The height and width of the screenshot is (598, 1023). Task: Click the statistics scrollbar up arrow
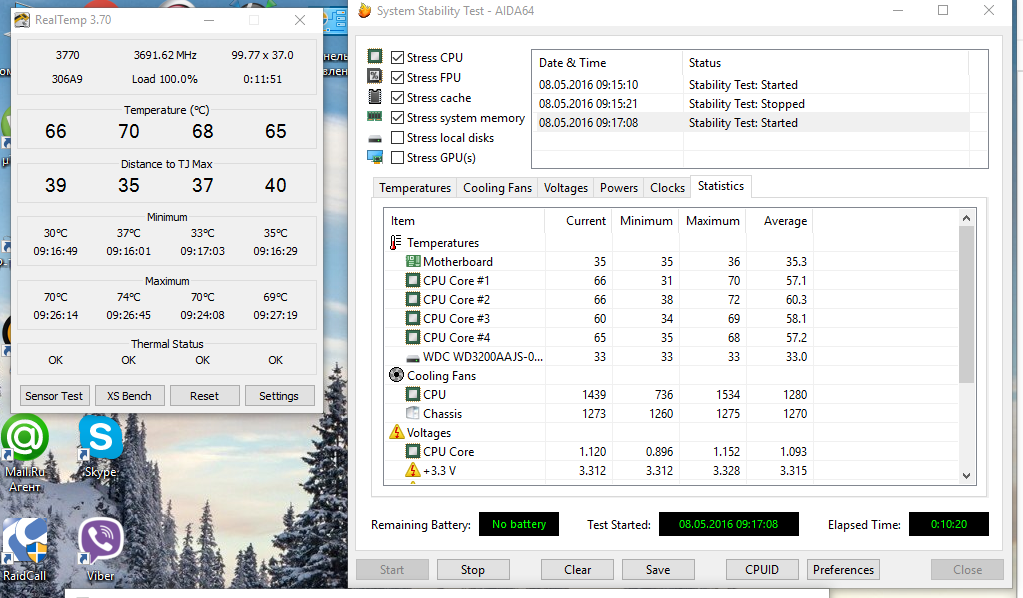click(x=966, y=218)
